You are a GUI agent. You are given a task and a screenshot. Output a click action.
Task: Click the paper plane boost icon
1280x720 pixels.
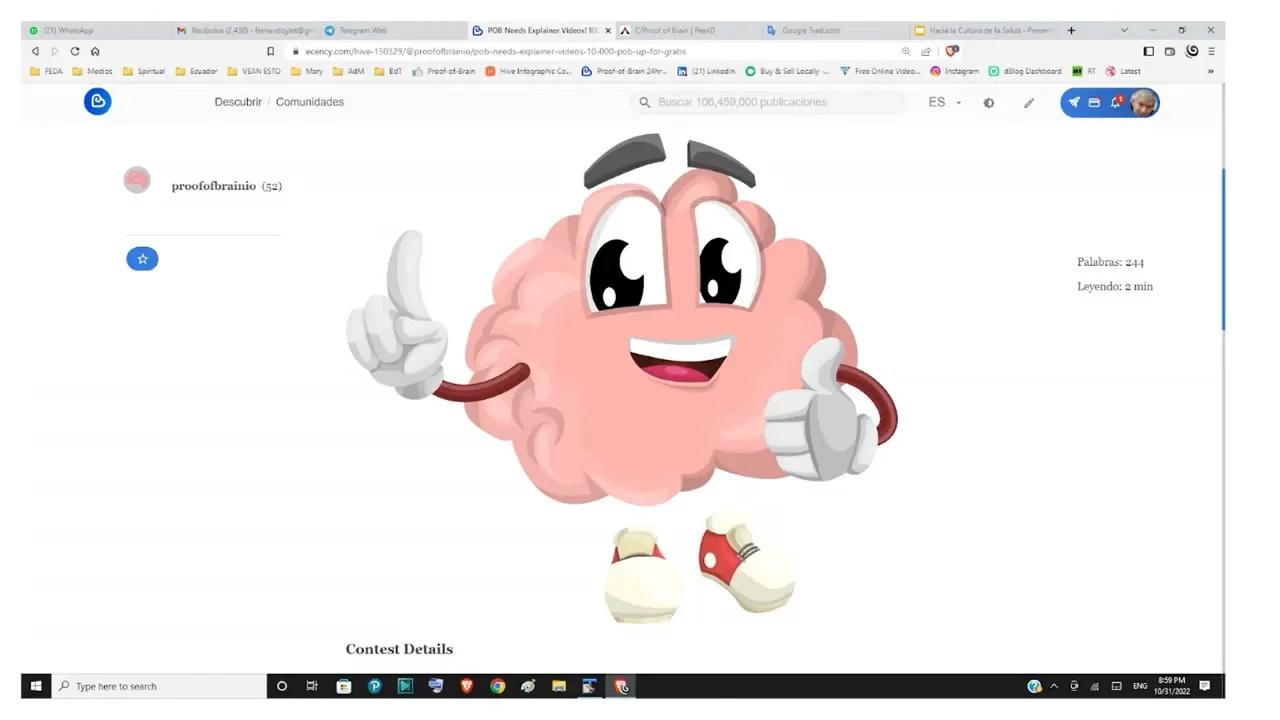point(1074,102)
